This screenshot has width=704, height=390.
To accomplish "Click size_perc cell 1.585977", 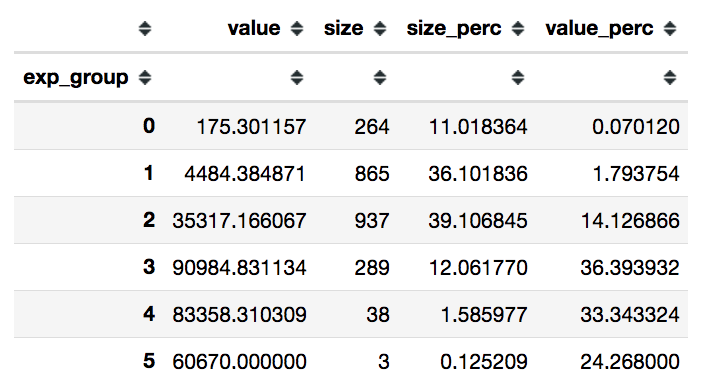I will 484,315.
